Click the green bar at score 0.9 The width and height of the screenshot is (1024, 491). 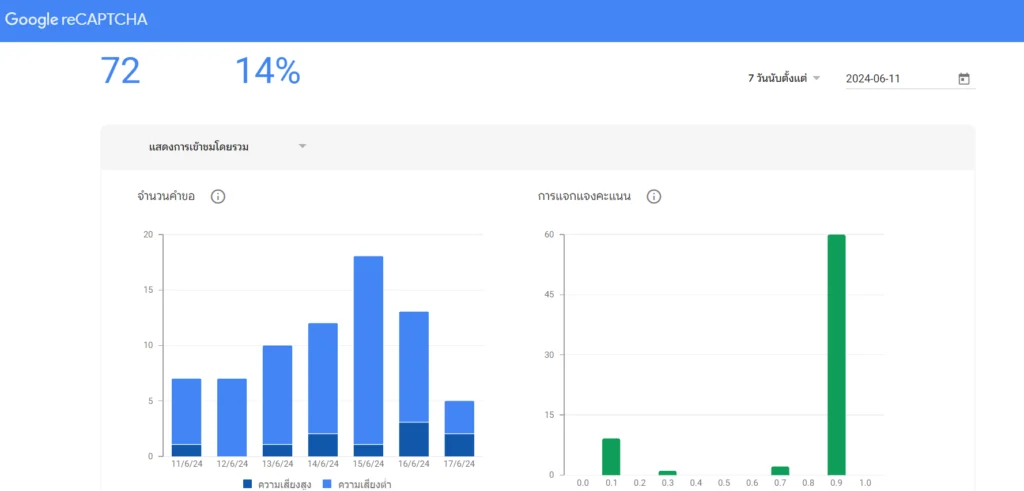tap(837, 355)
